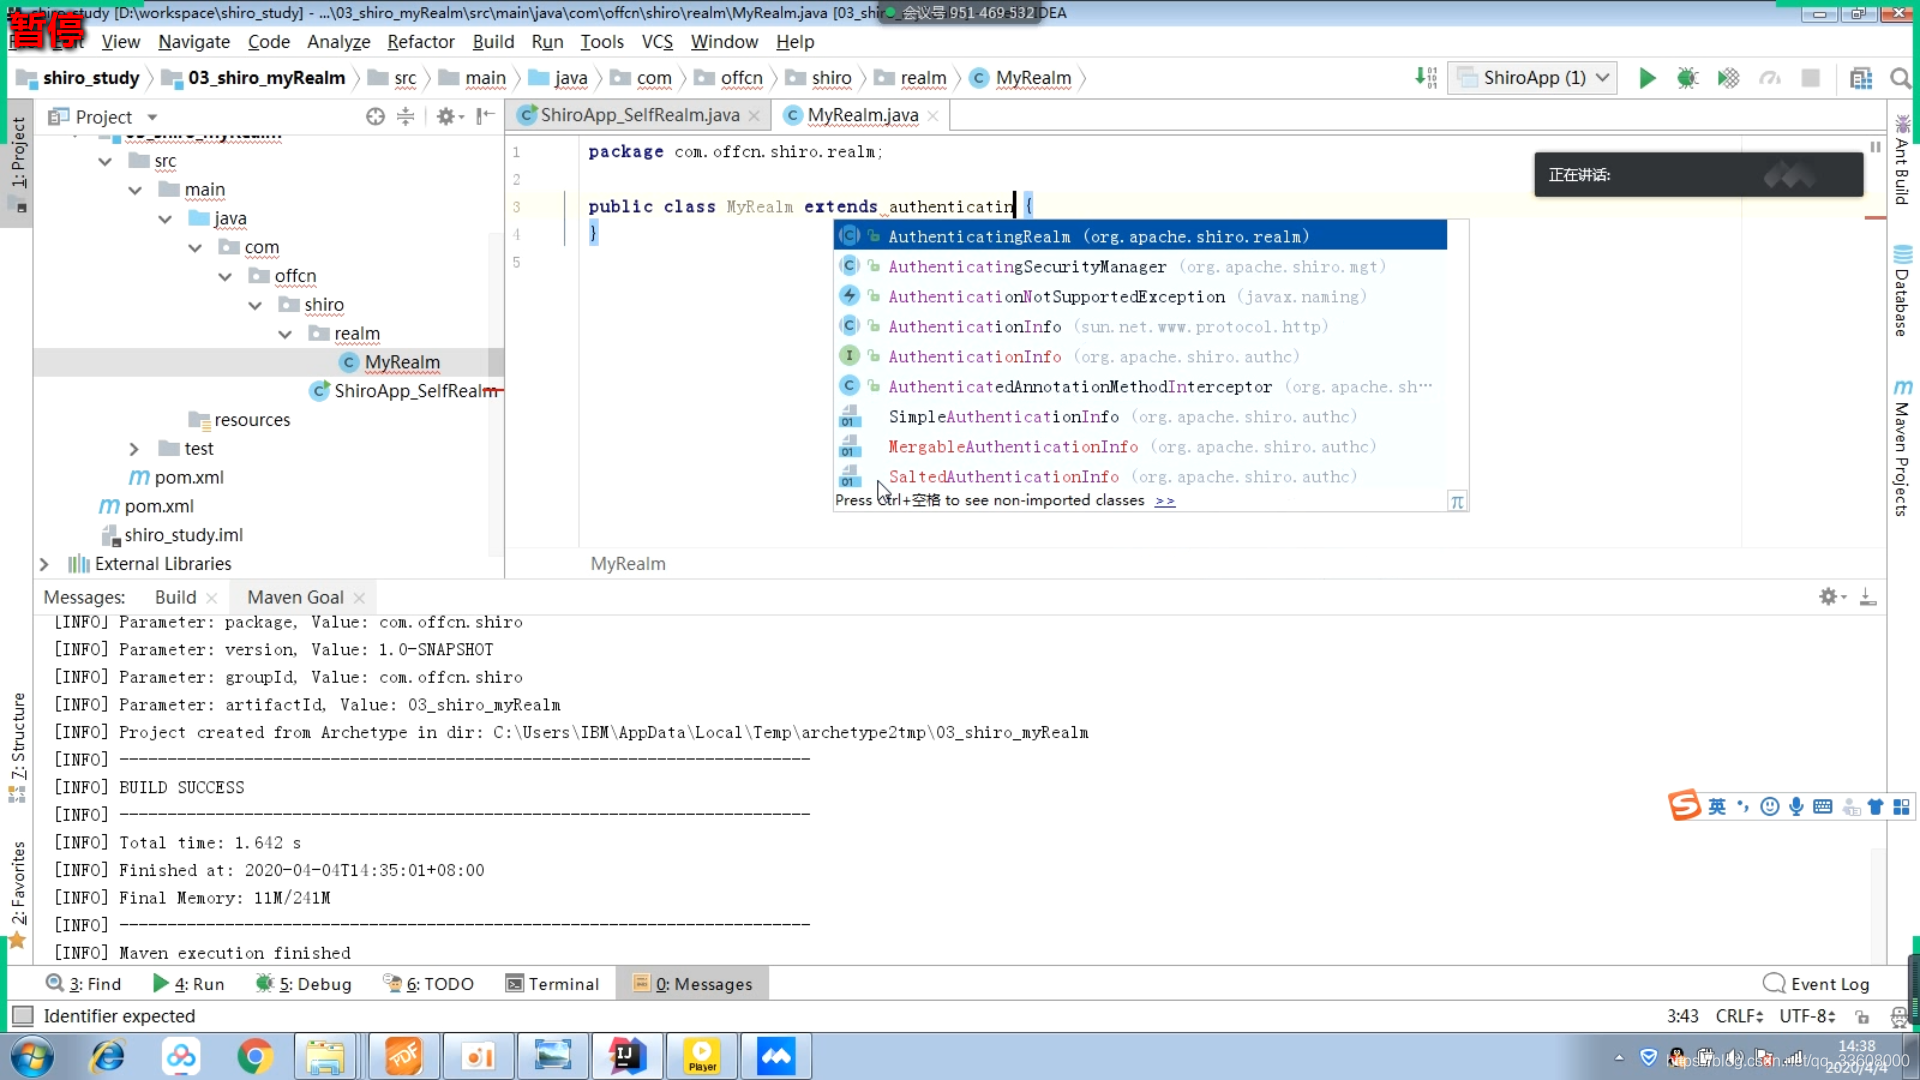Switch to Maven Goal messages tab

(x=295, y=597)
